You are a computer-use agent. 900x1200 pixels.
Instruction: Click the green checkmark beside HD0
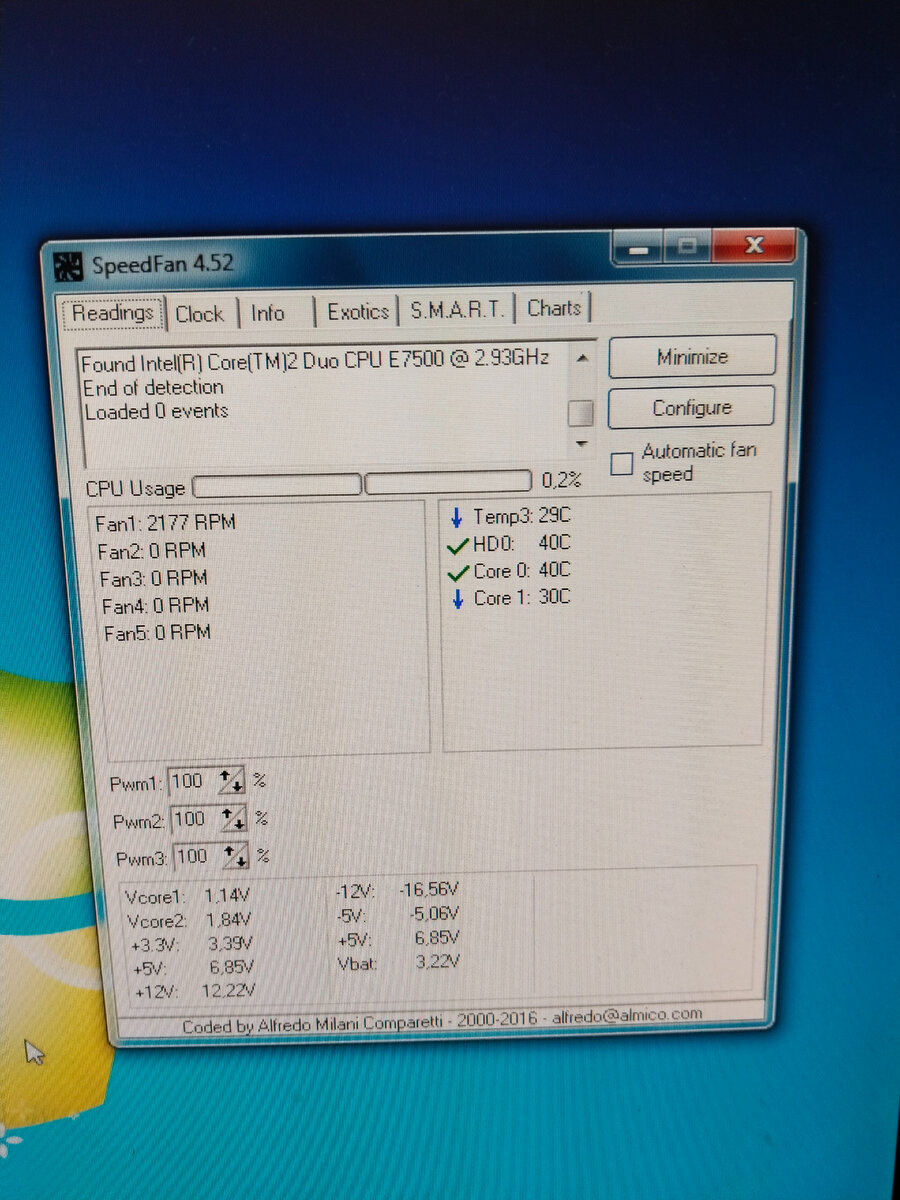tap(458, 545)
